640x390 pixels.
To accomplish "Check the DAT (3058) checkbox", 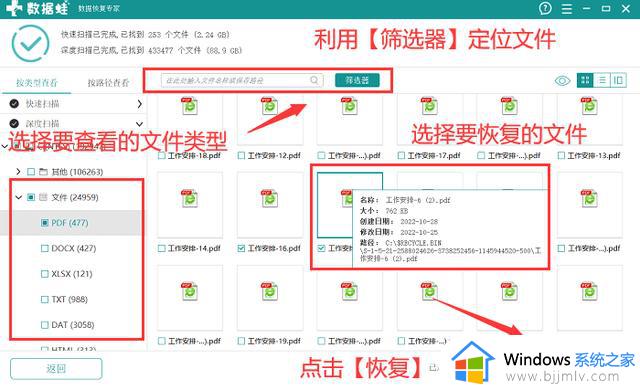I will [45, 325].
